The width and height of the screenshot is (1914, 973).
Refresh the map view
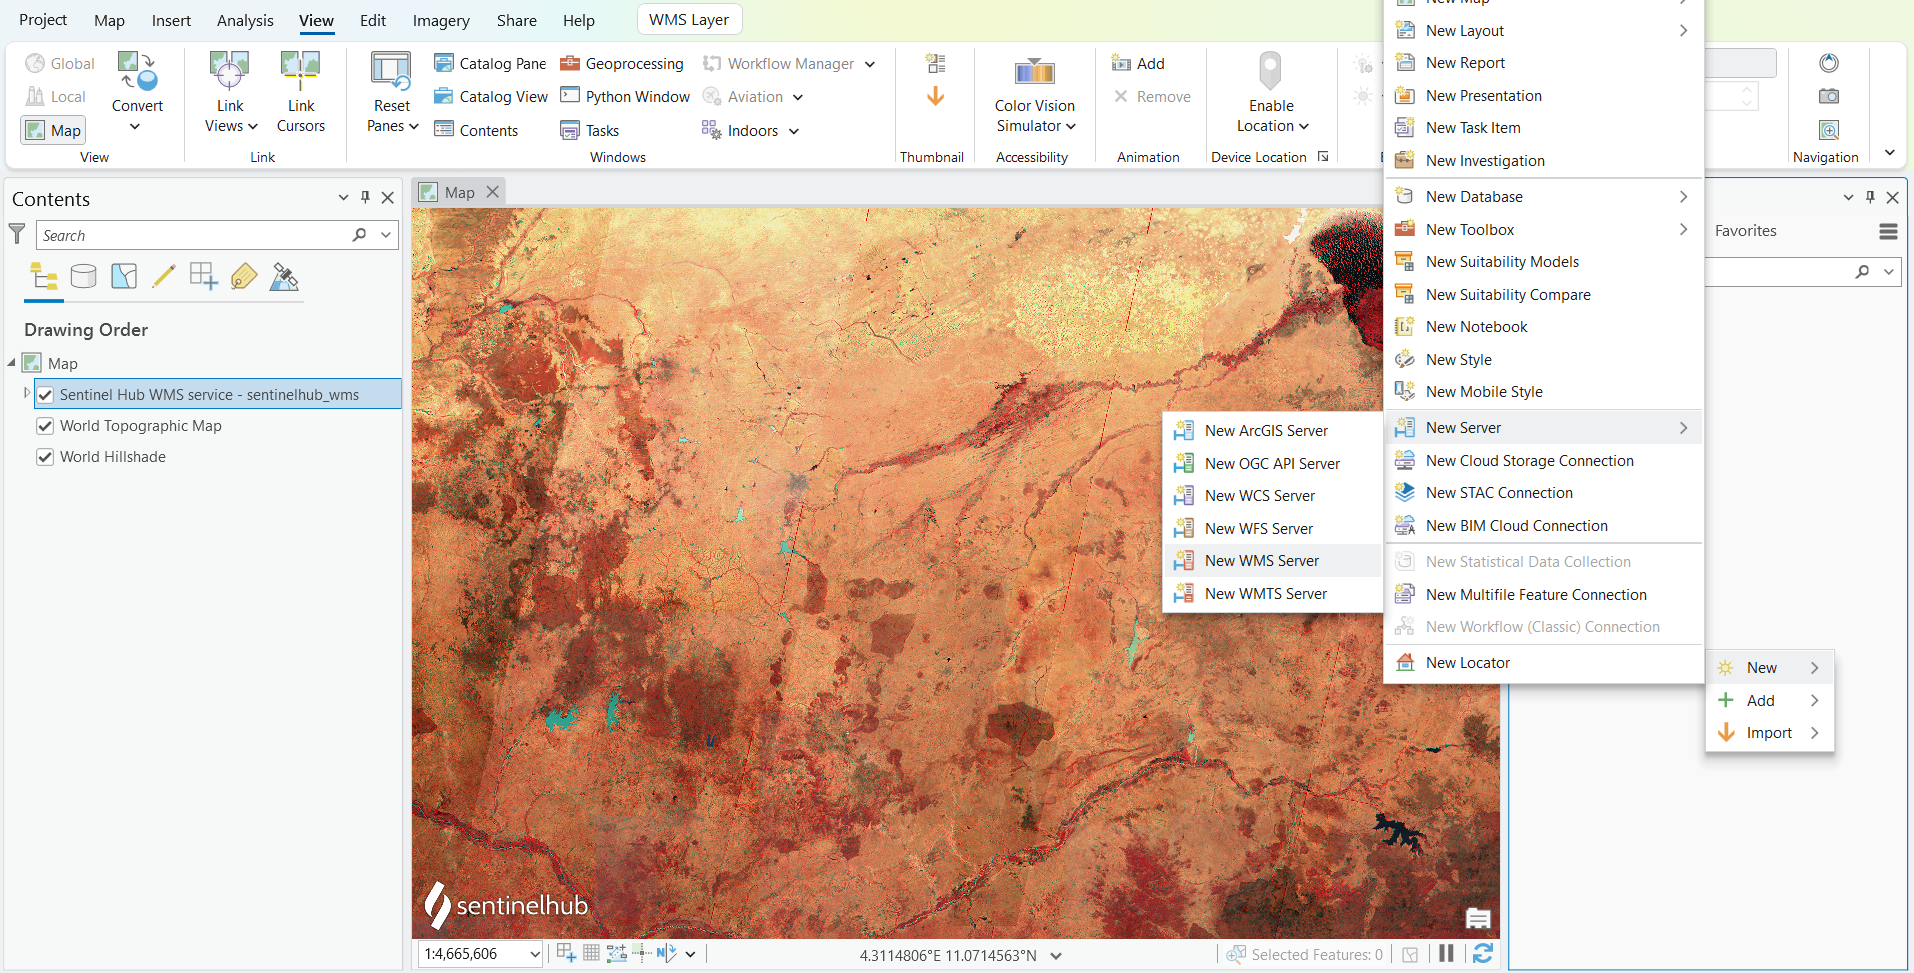point(1483,954)
